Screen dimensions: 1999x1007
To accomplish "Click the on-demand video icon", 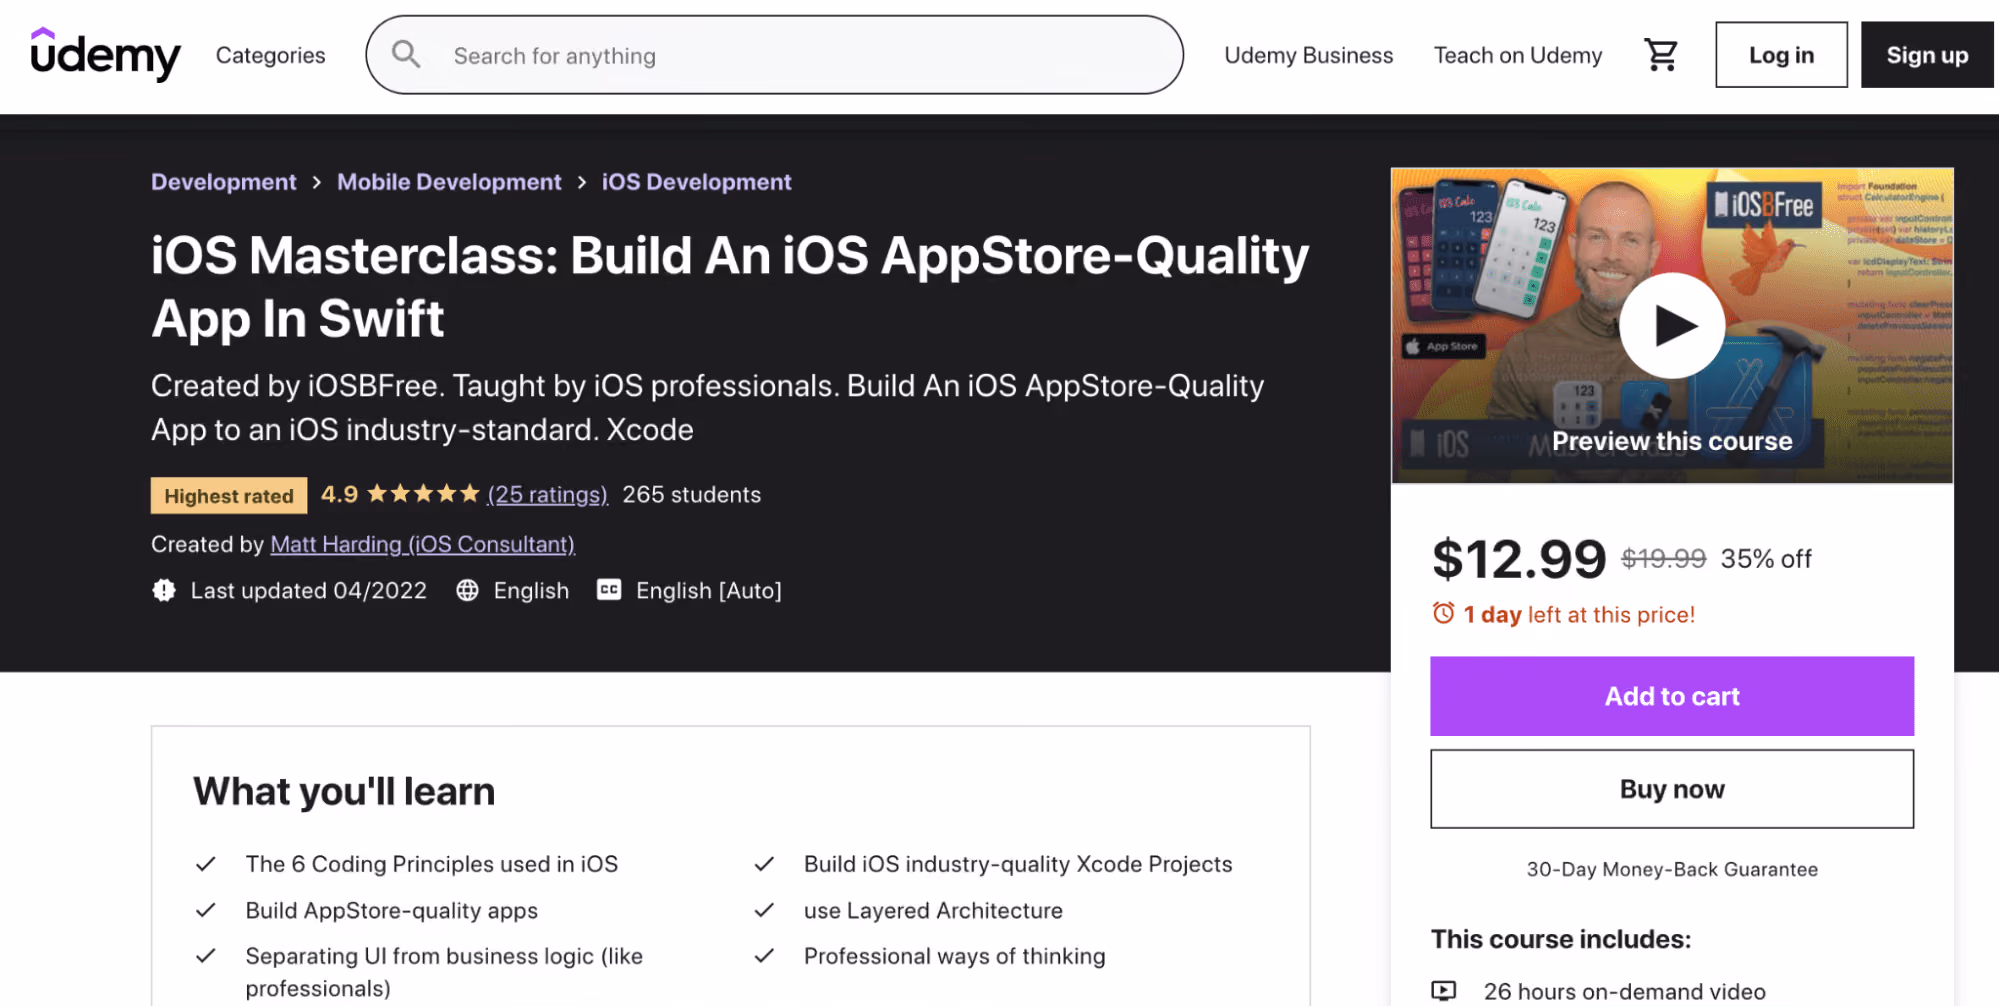I will tap(1444, 990).
